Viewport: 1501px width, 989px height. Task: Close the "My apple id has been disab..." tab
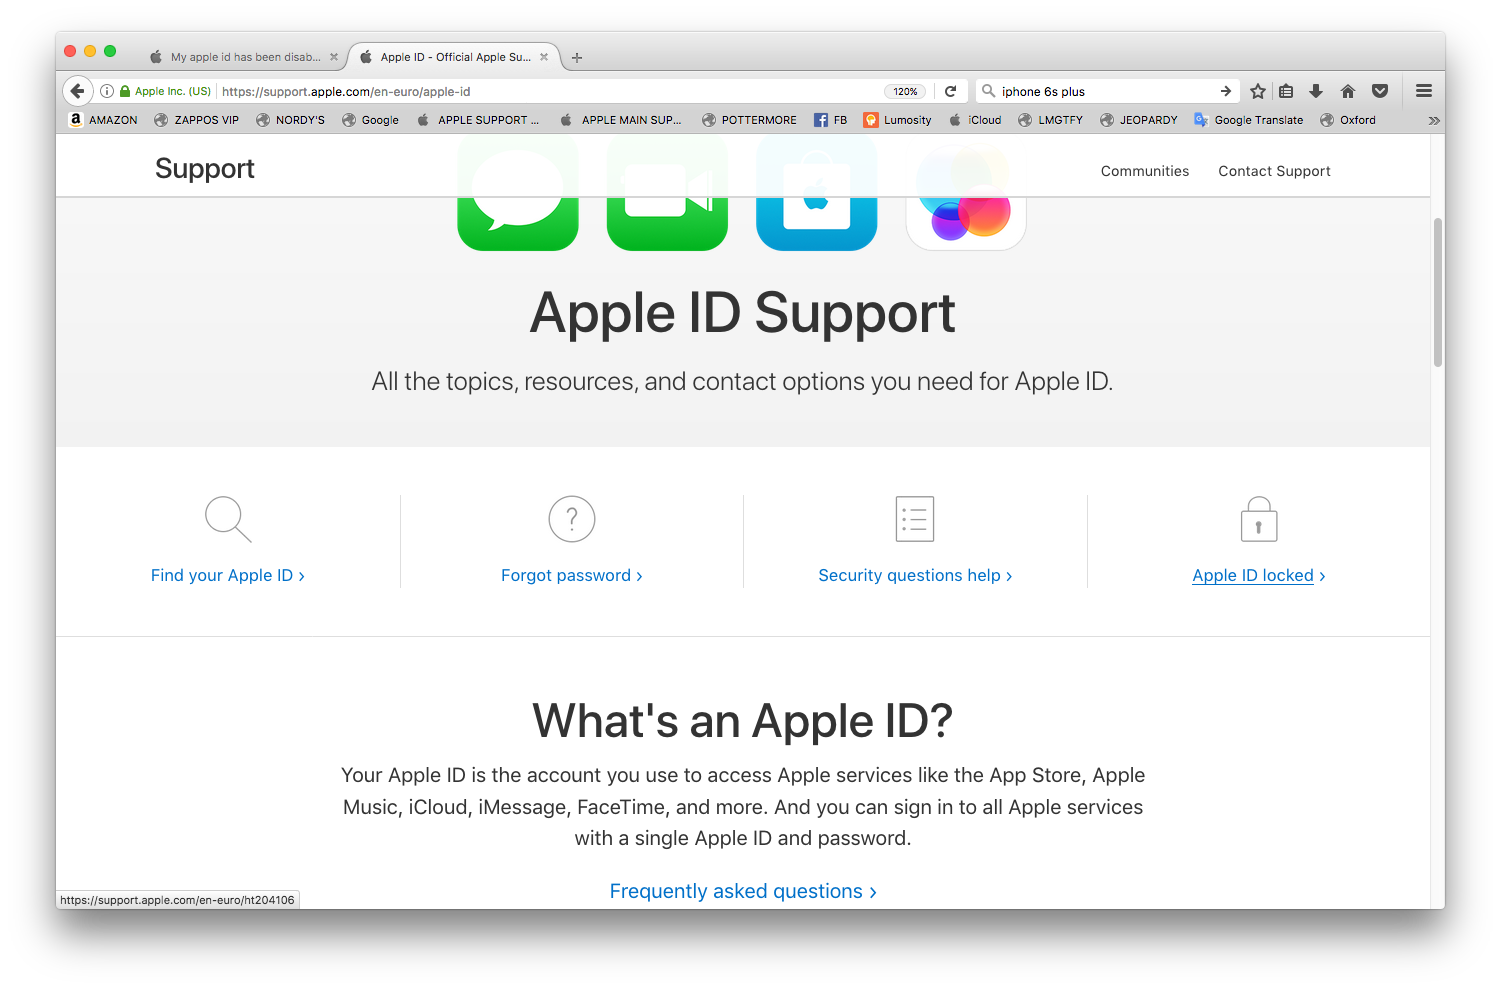click(334, 57)
